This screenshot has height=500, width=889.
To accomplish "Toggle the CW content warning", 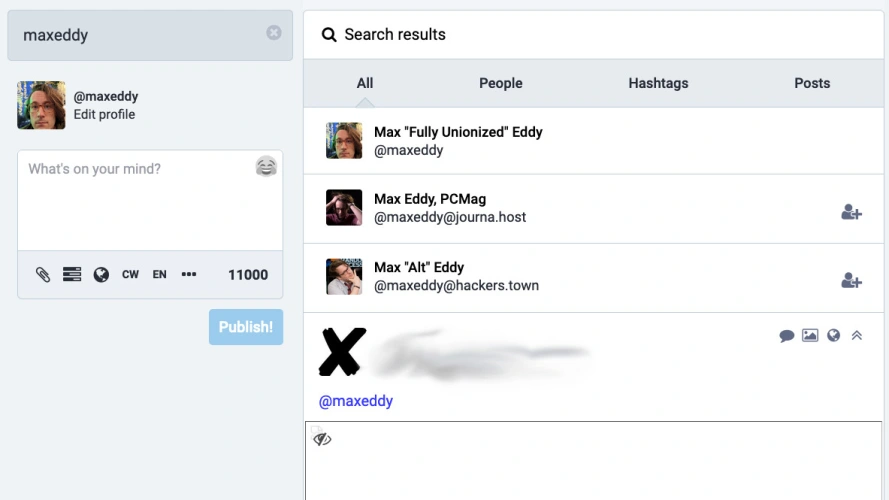I will tap(130, 275).
